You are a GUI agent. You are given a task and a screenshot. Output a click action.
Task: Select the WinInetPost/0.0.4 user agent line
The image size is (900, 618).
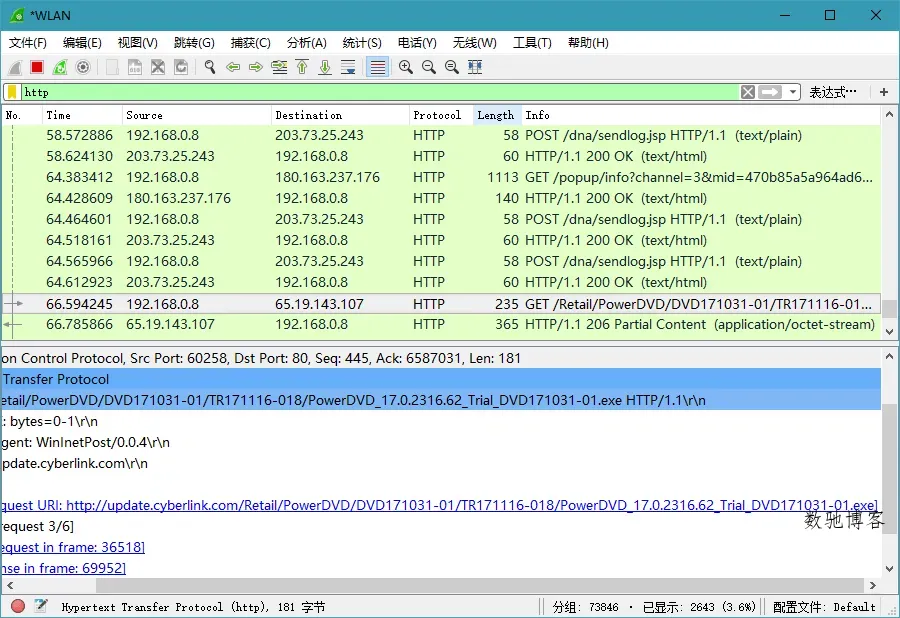point(441,442)
